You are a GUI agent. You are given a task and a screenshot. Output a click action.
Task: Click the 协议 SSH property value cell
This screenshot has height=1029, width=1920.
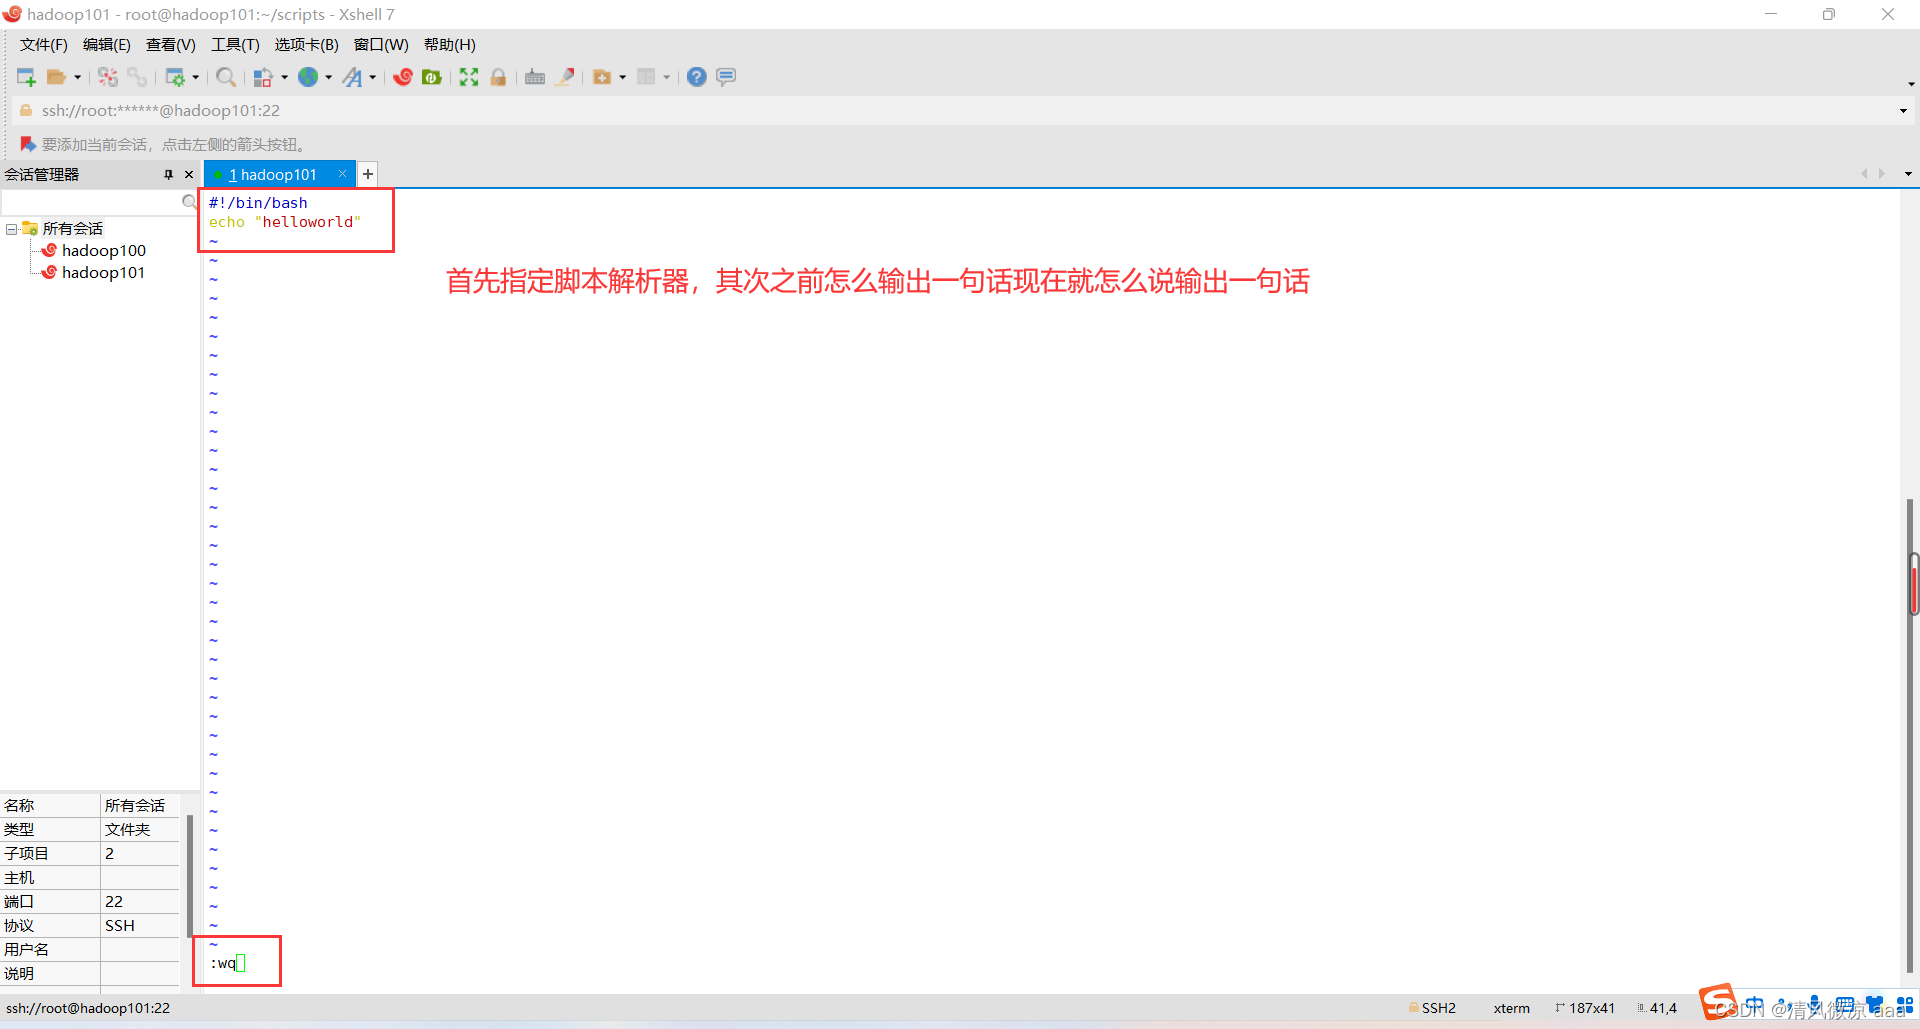click(140, 926)
